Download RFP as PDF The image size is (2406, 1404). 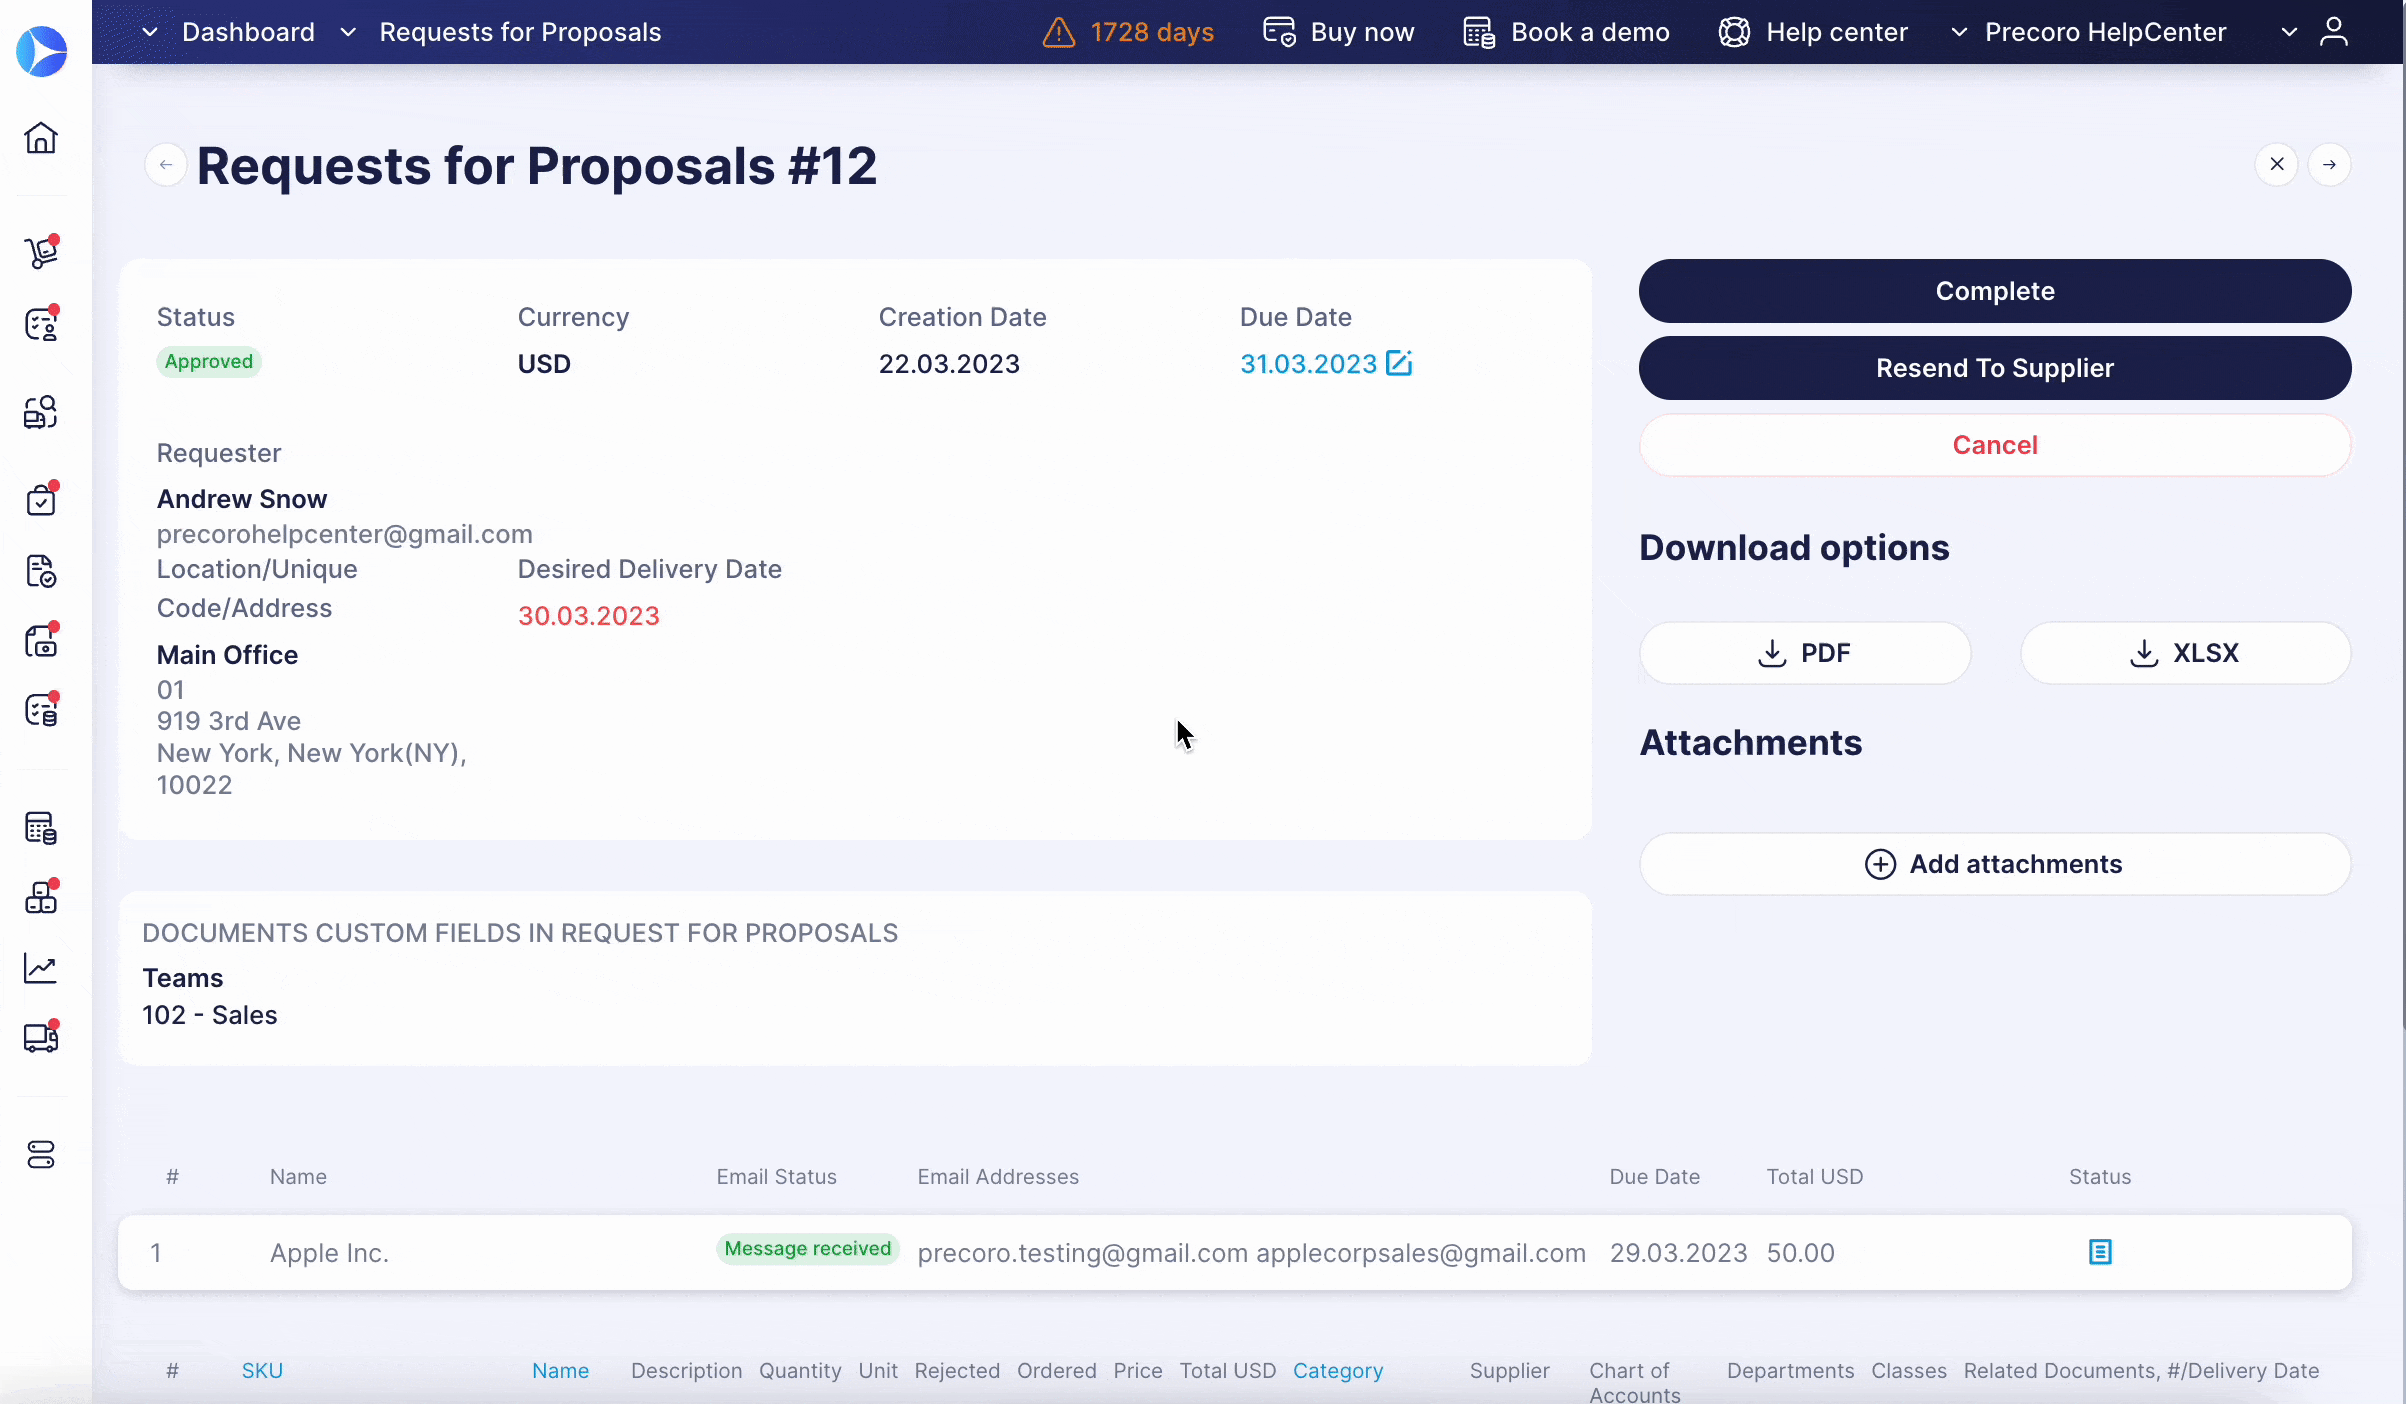coord(1803,652)
